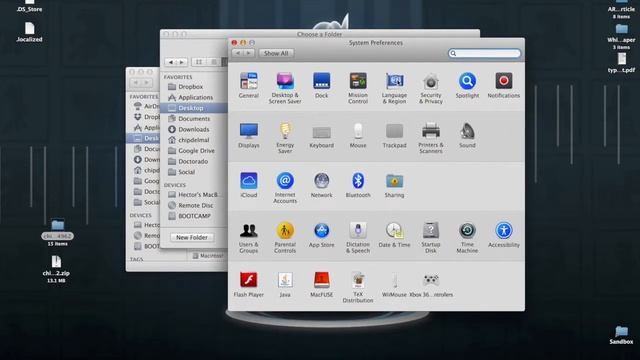Select Downloads in Choose a Folder sidebar

193,129
